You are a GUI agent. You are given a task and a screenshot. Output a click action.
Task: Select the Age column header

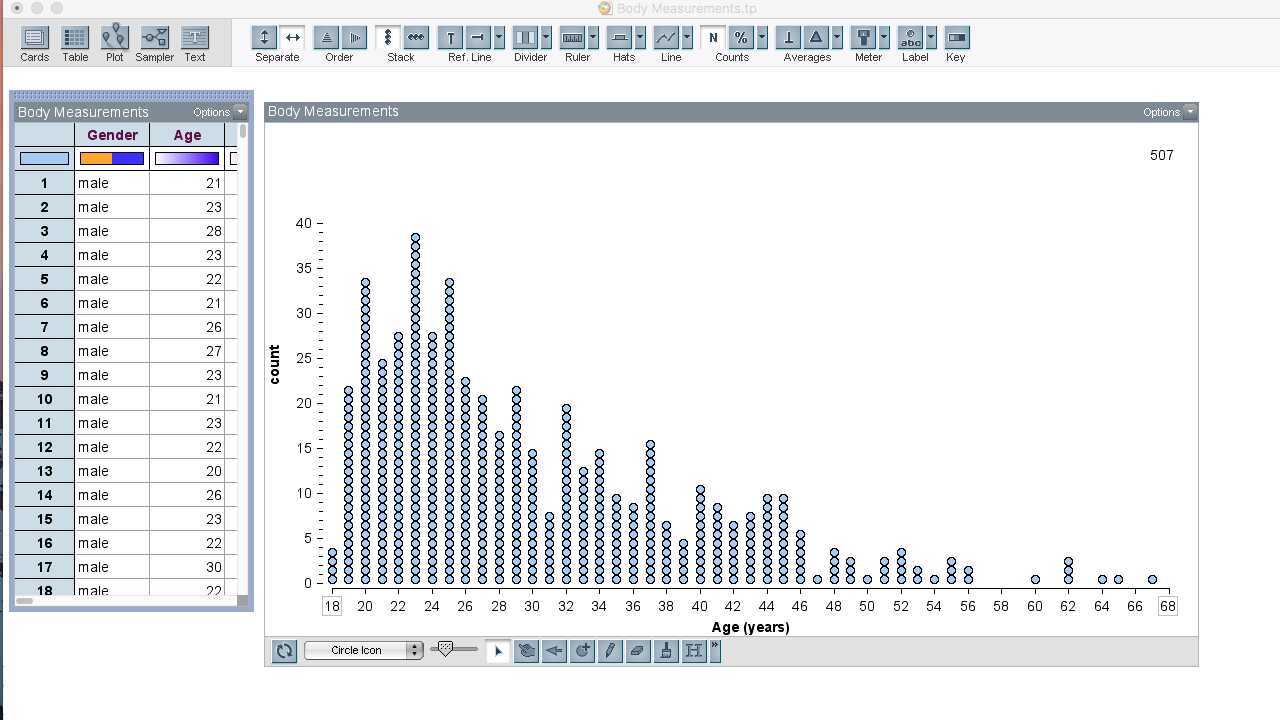click(187, 135)
